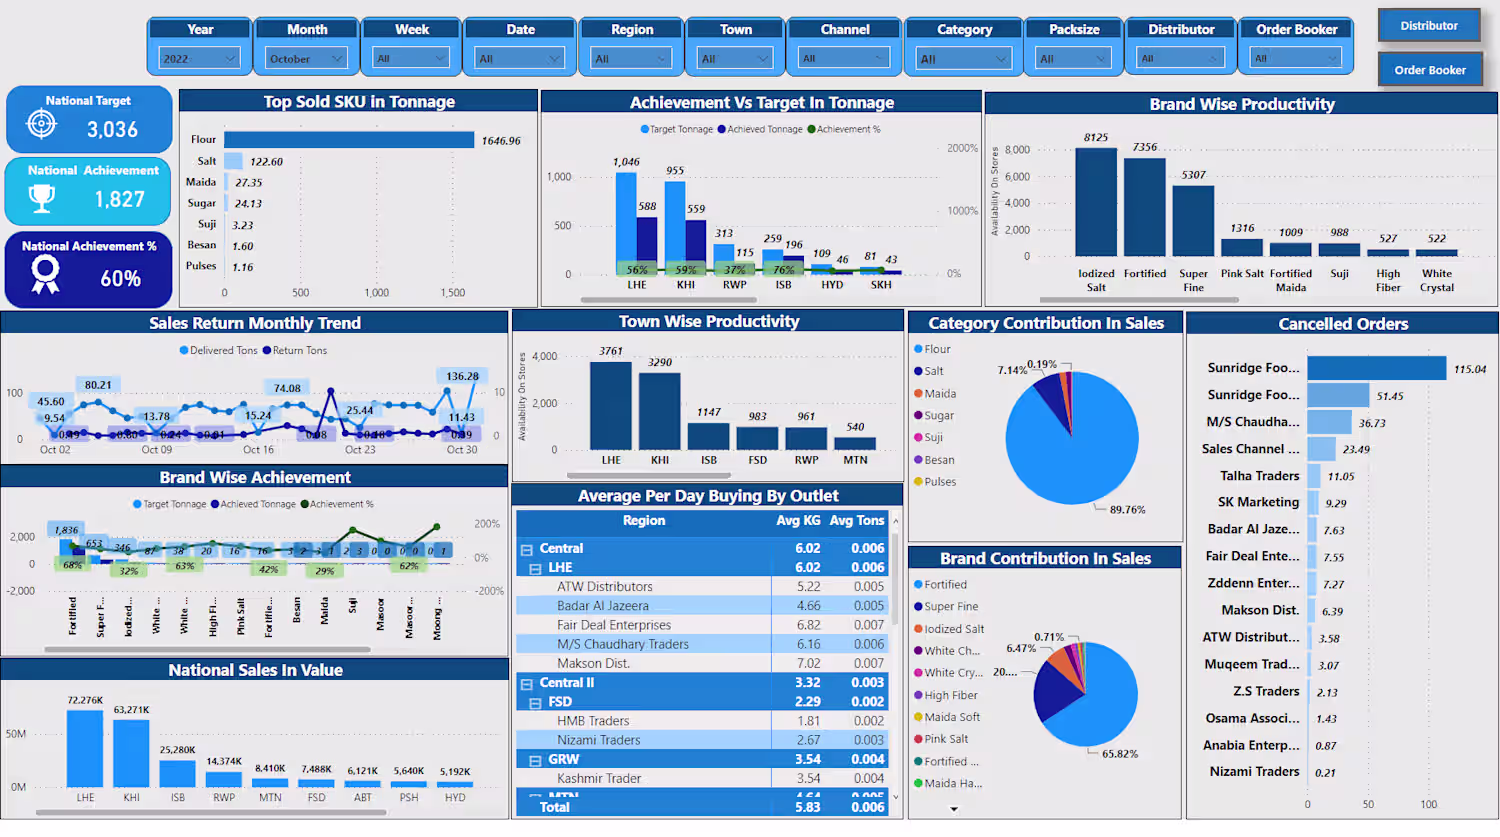1500x837 pixels.
Task: Select Flour legend item in category chart
Action: [x=932, y=349]
